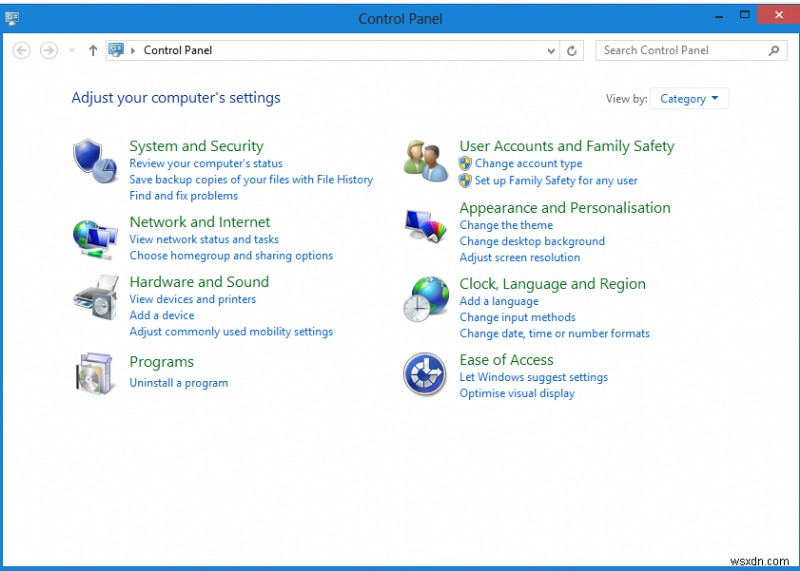Refresh the Control Panel view

tap(572, 51)
